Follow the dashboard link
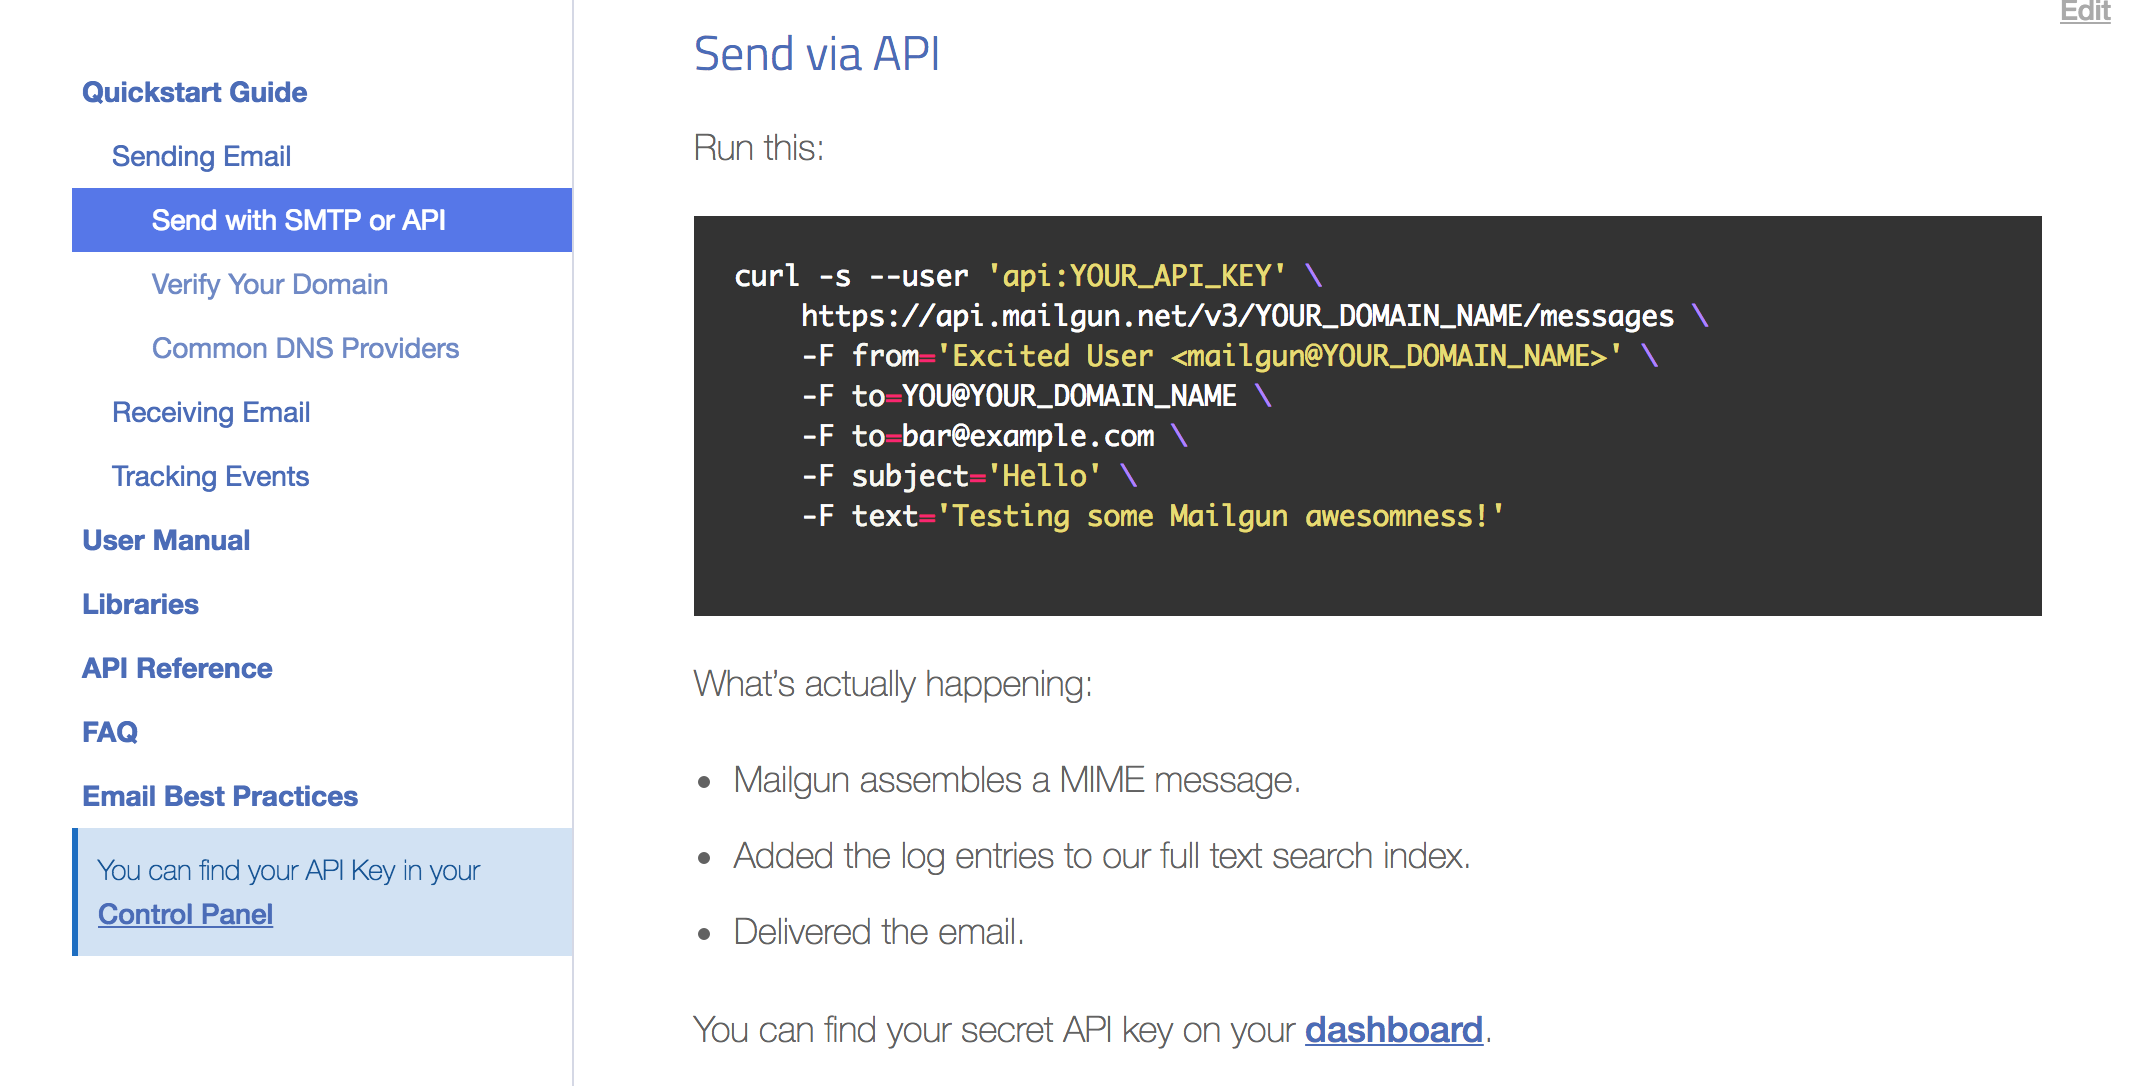This screenshot has height=1086, width=2132. [x=1393, y=1029]
